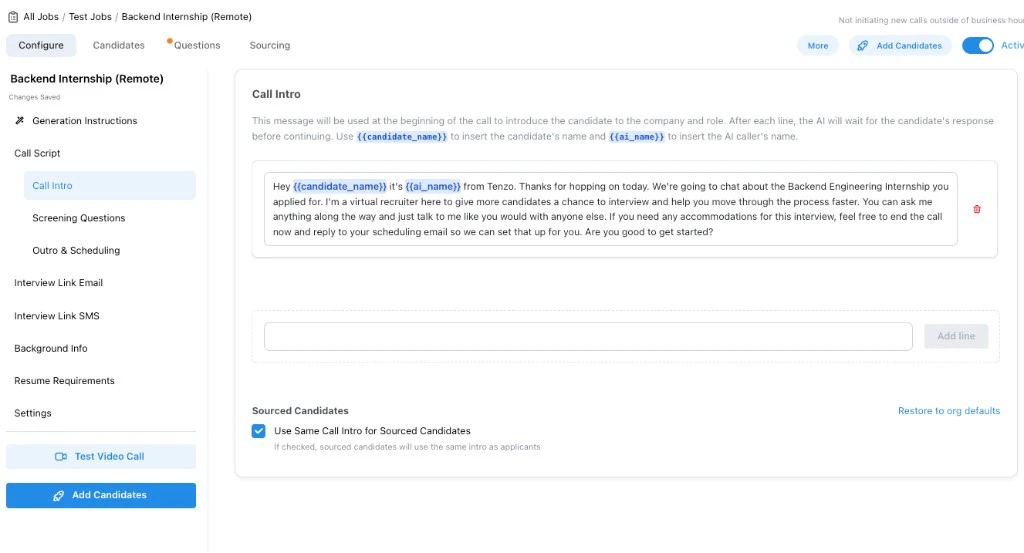Viewport: 1024px width, 553px height.
Task: Click the video camera icon on Test Video Call
Action: click(61, 456)
